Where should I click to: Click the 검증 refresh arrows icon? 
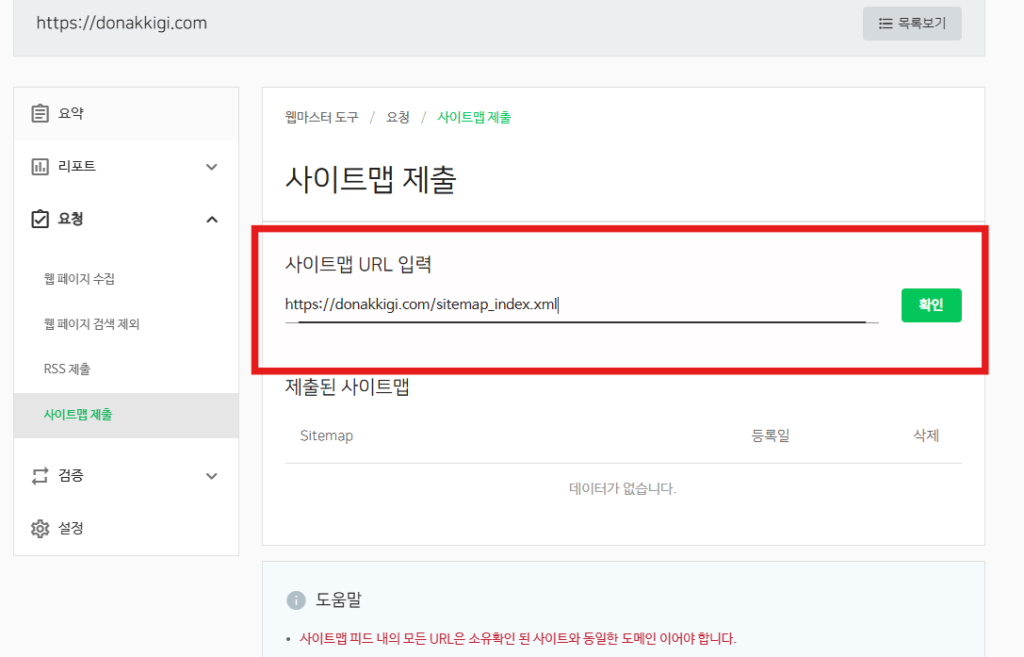(40, 475)
